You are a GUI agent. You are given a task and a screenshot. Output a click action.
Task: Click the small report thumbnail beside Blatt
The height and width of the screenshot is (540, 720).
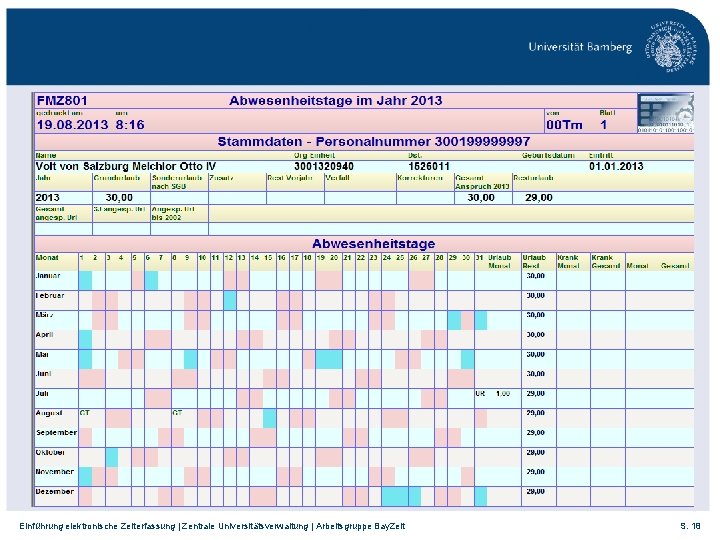click(x=665, y=113)
